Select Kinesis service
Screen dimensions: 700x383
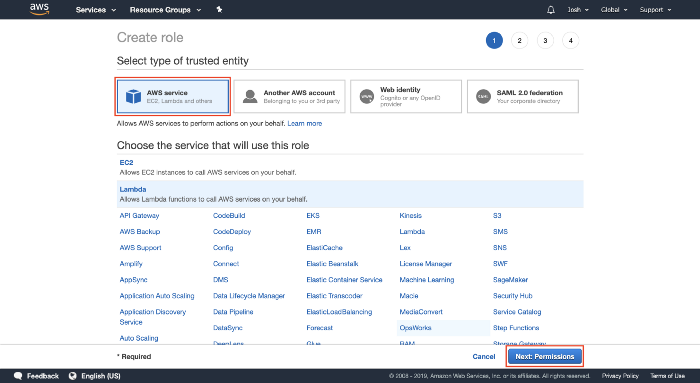411,216
